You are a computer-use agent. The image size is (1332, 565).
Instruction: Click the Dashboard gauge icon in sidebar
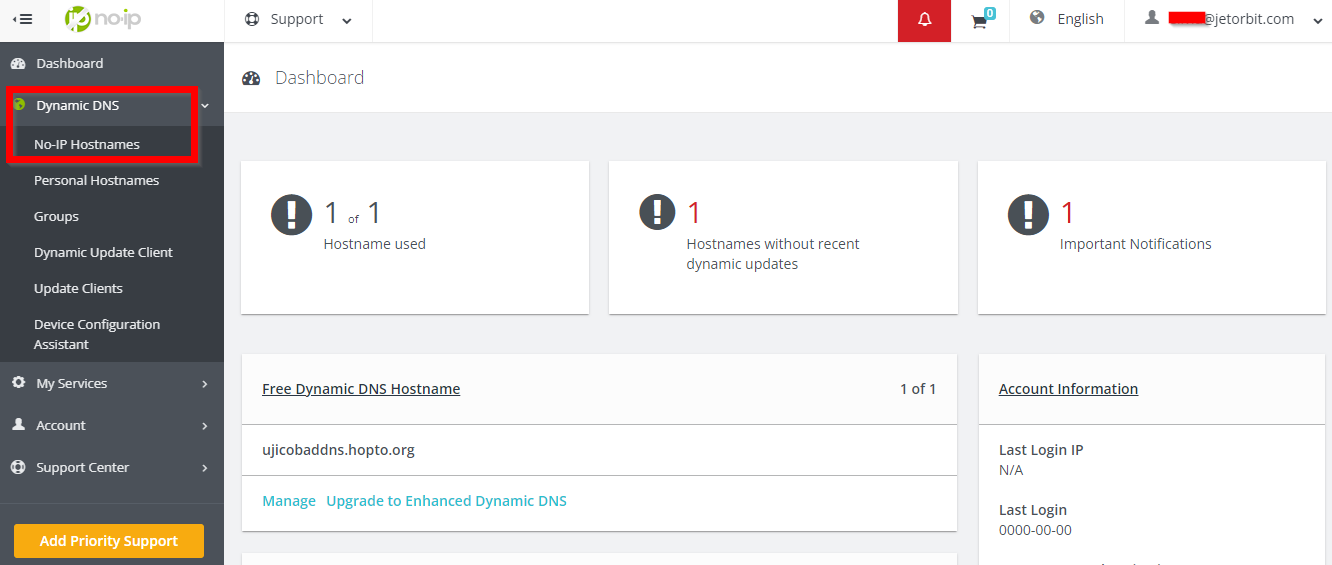click(x=18, y=63)
